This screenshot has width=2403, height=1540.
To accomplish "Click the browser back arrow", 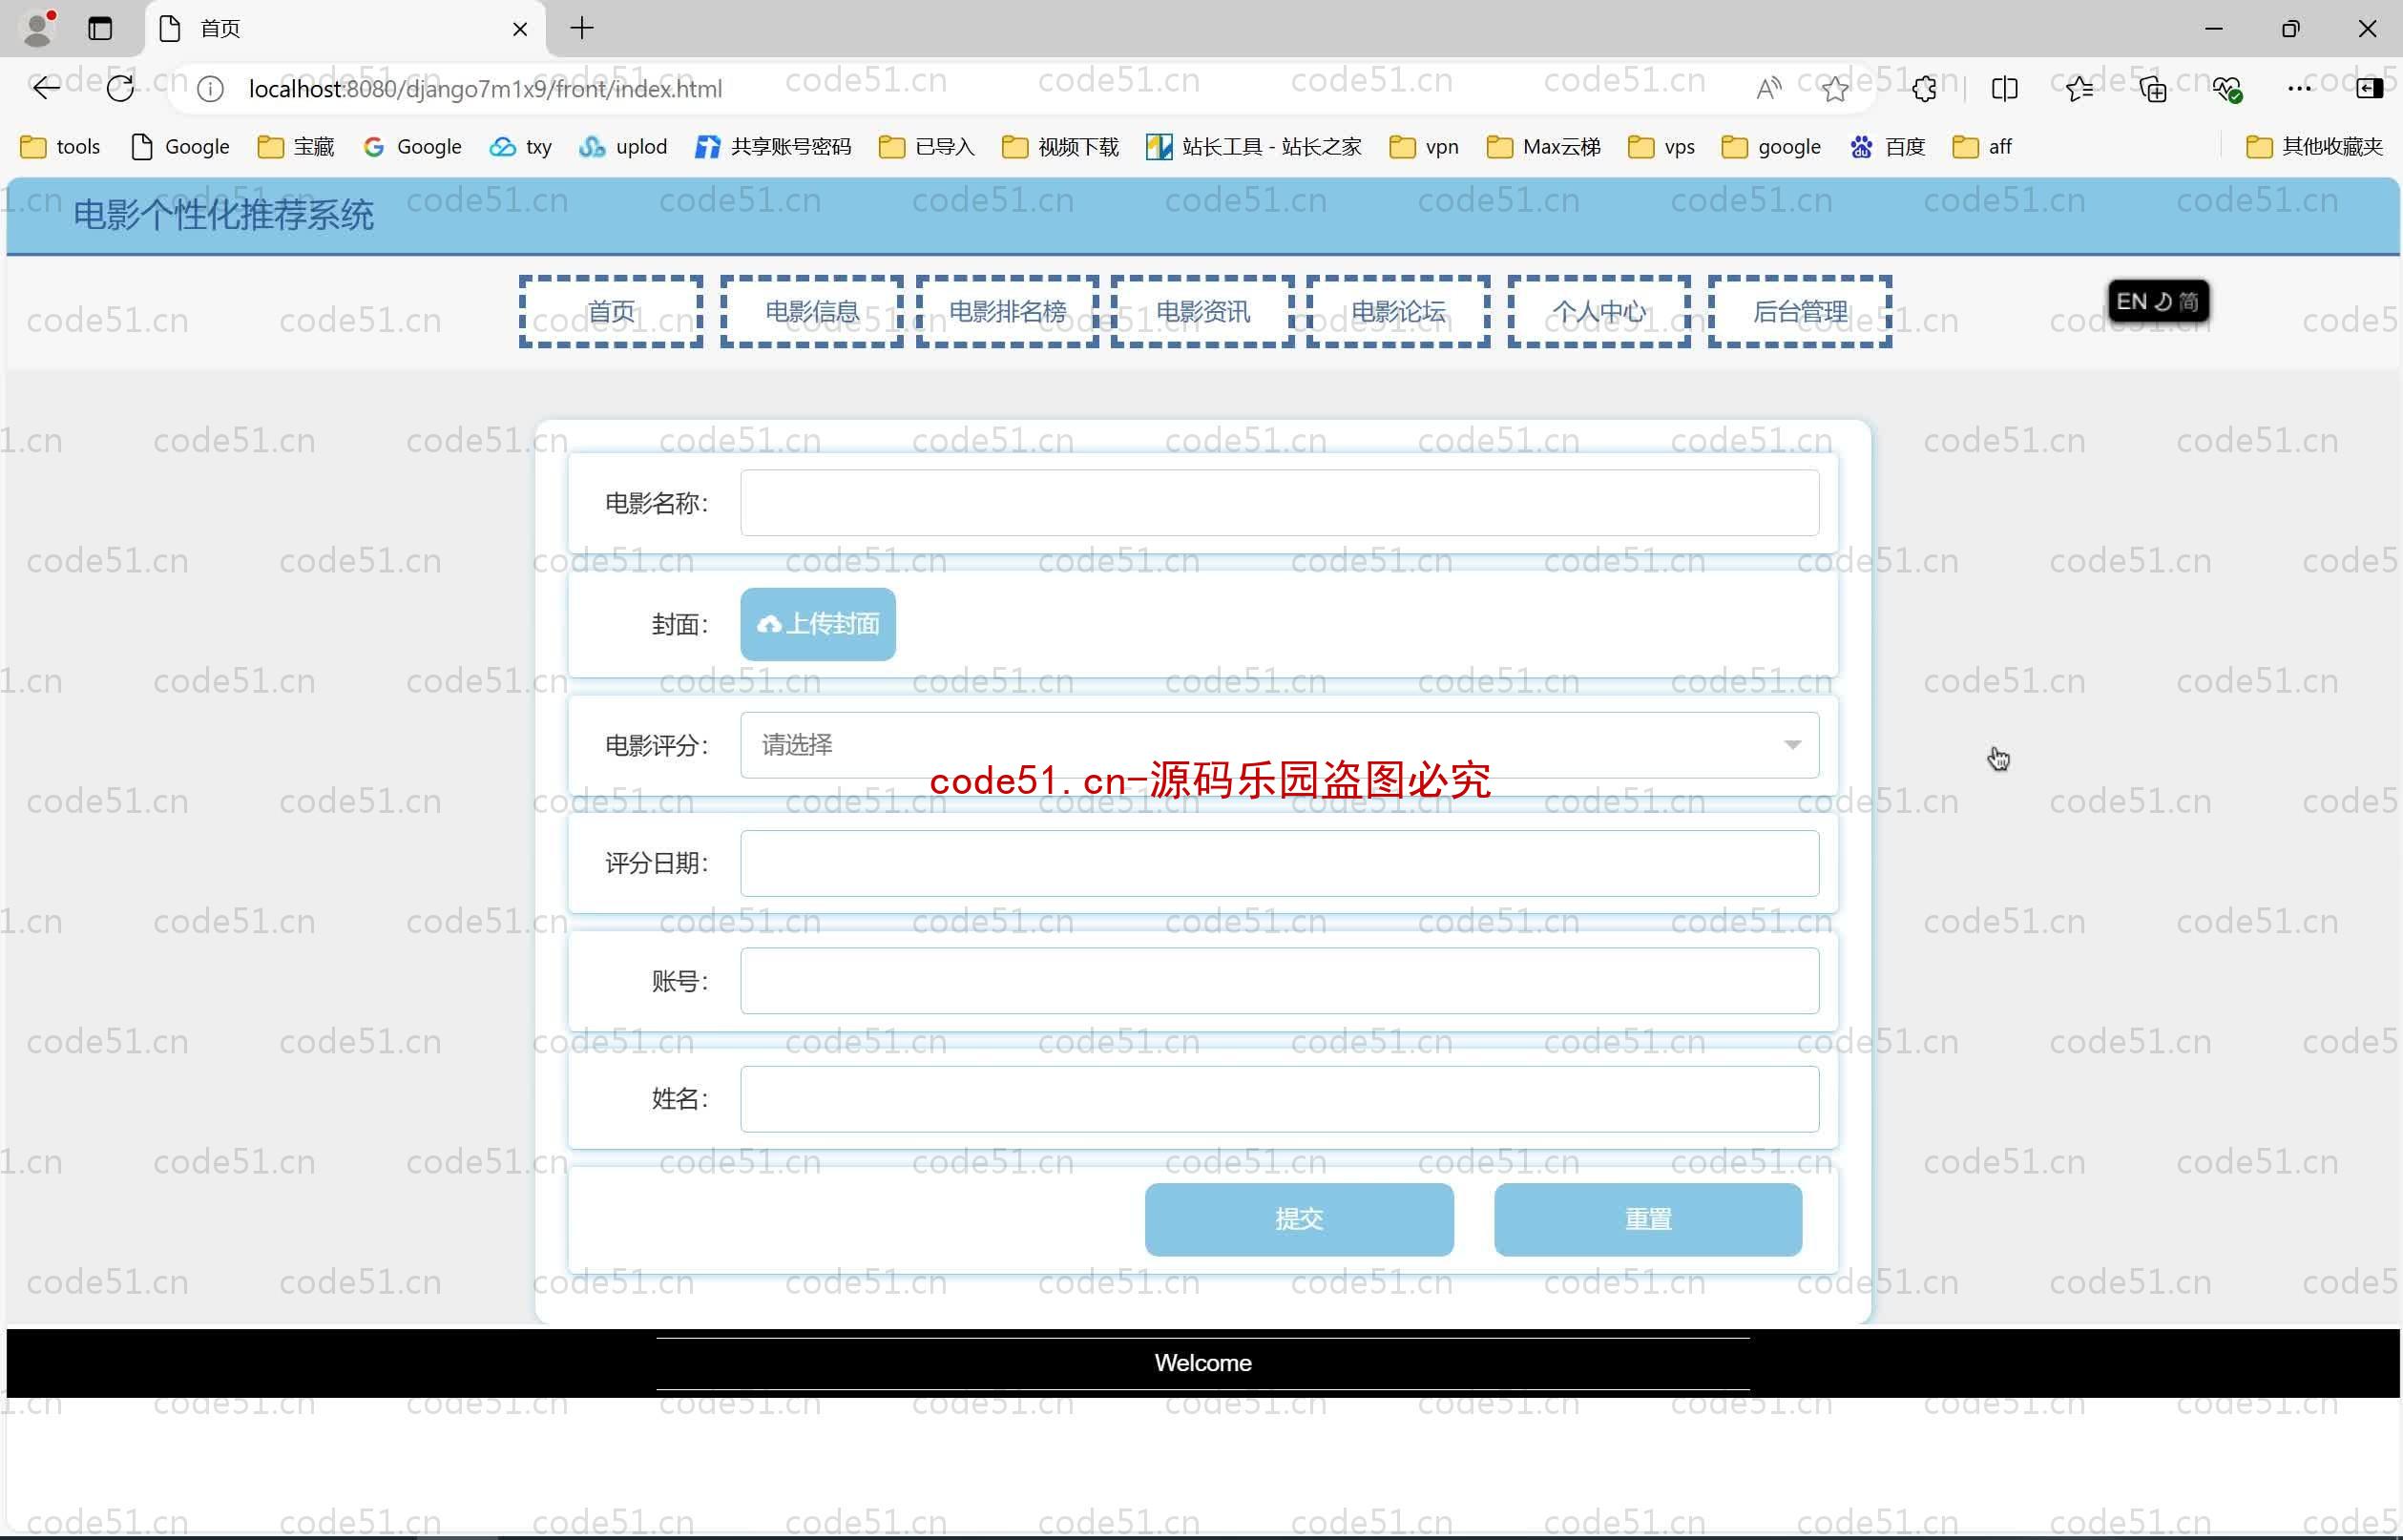I will pyautogui.click(x=46, y=89).
